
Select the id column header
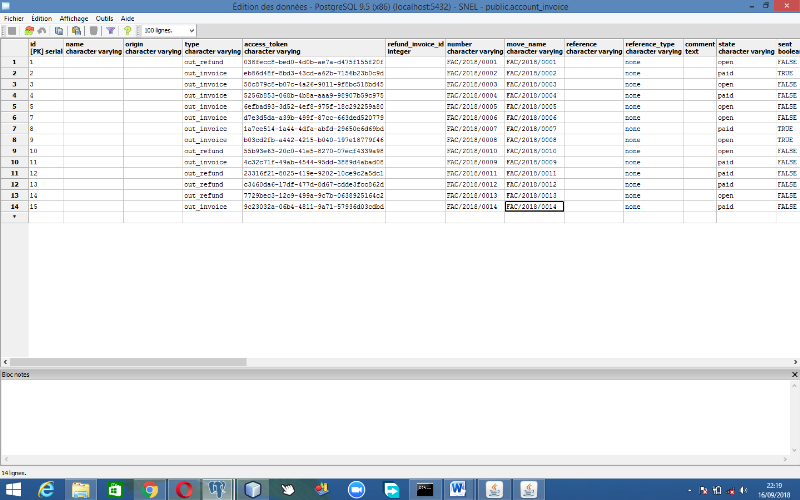pos(46,48)
